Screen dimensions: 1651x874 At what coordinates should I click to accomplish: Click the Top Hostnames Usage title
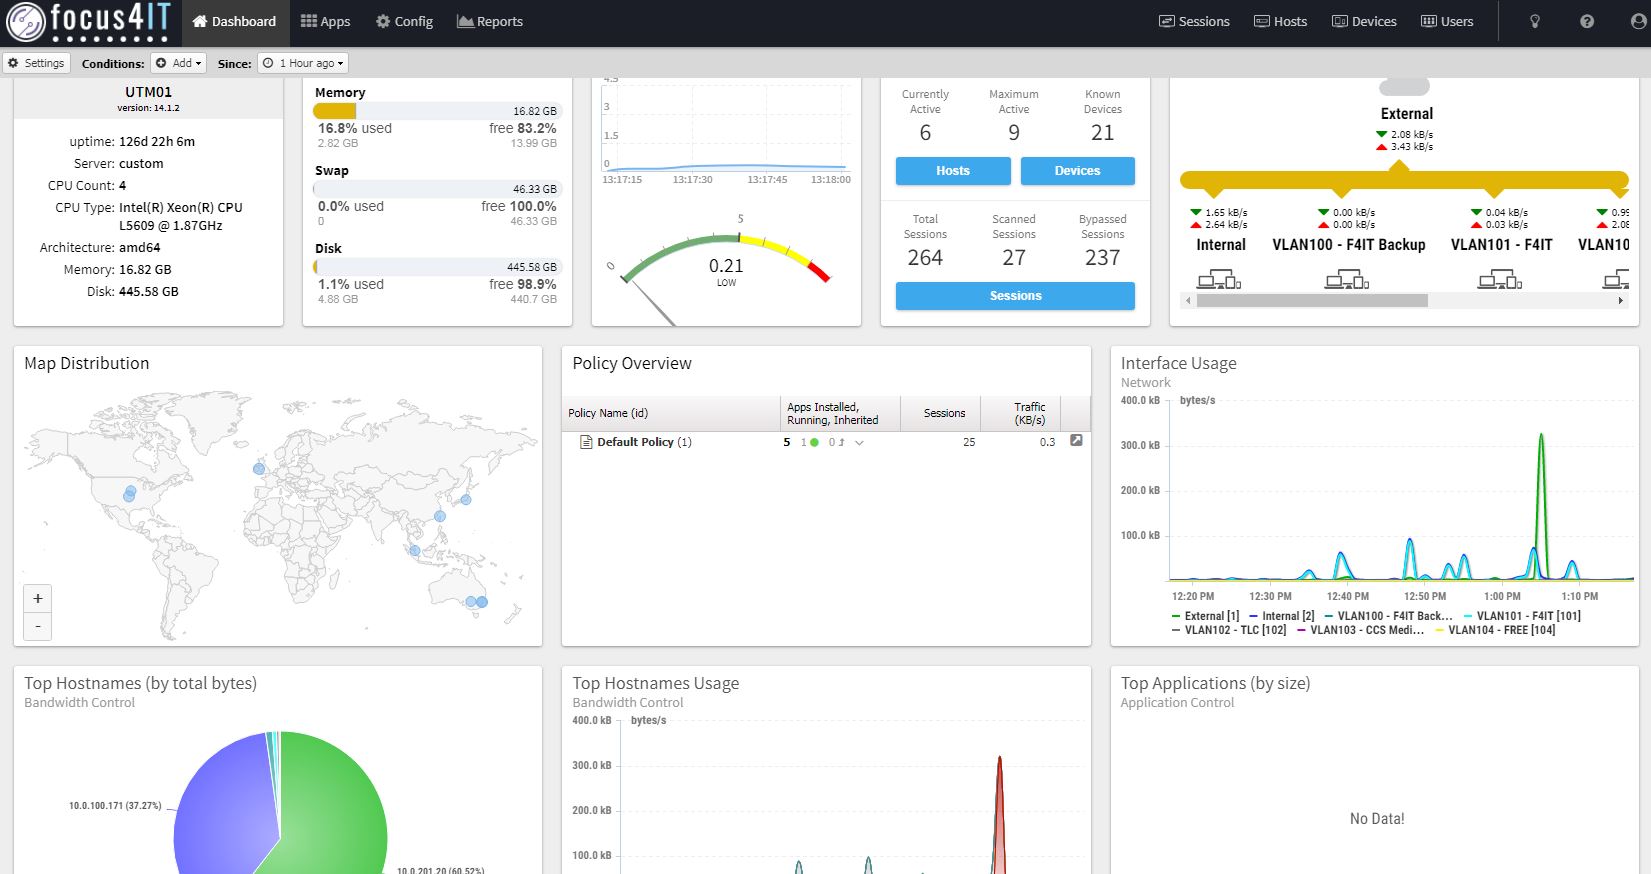coord(656,684)
